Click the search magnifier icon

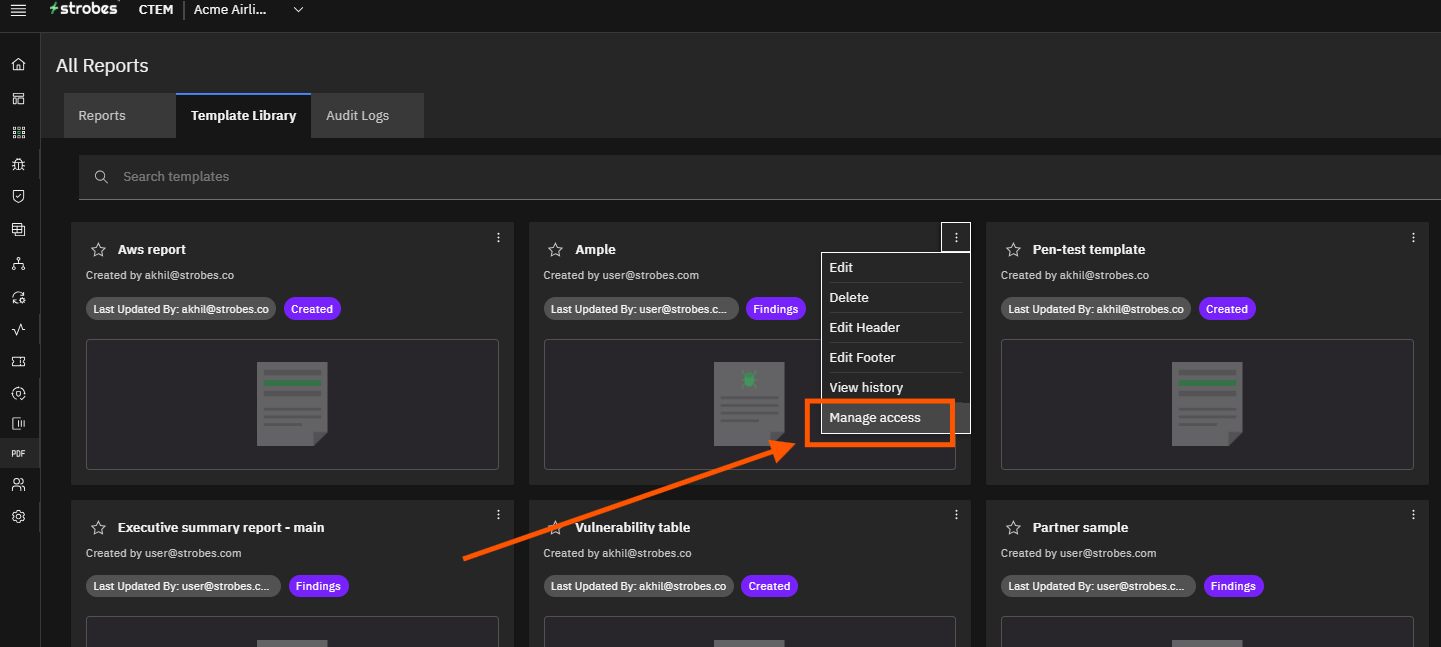point(101,177)
